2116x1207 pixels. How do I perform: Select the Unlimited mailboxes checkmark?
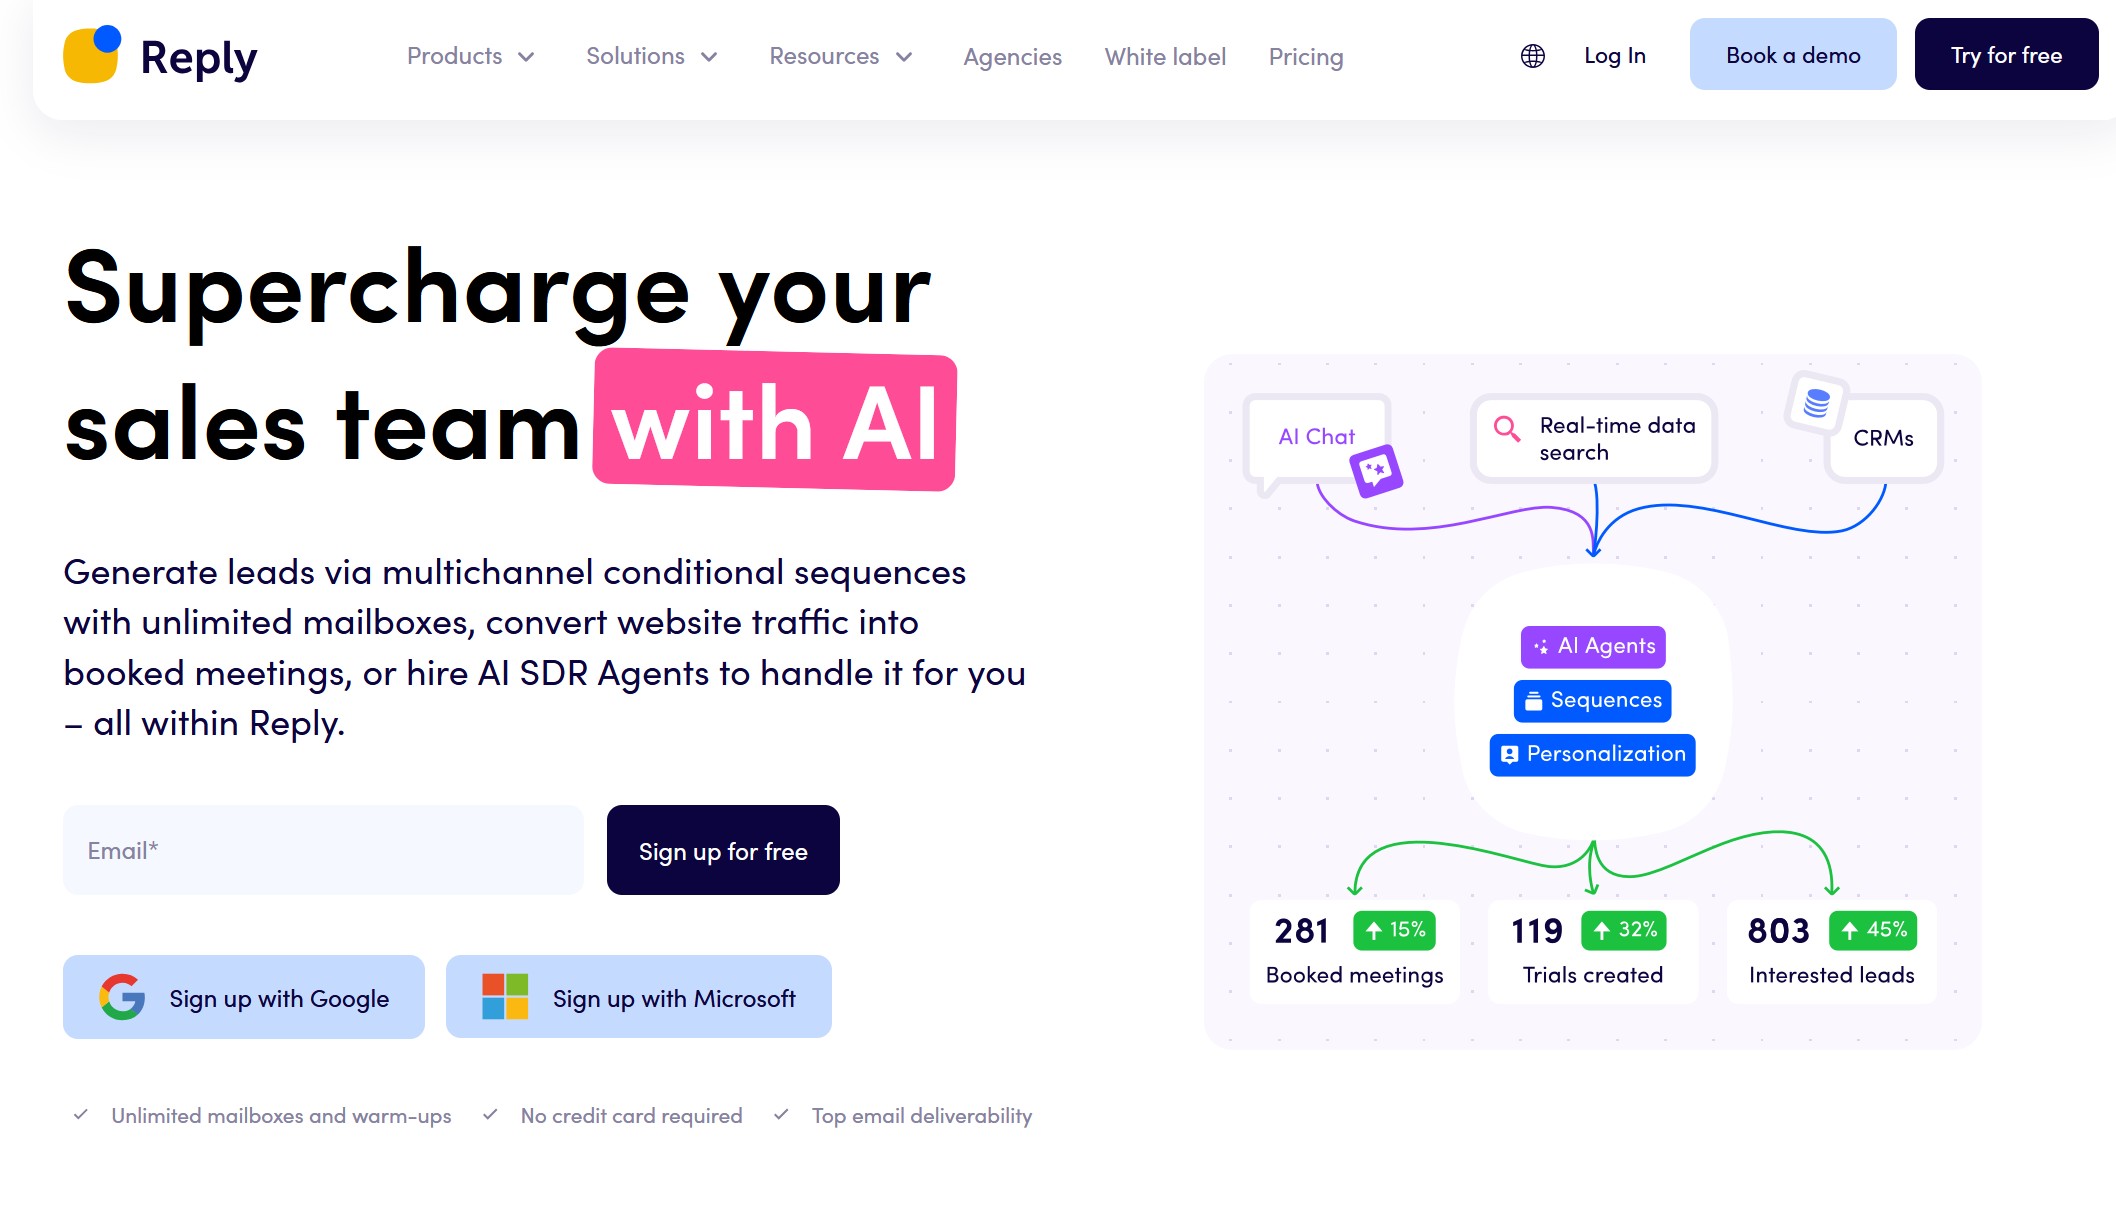(x=81, y=1115)
